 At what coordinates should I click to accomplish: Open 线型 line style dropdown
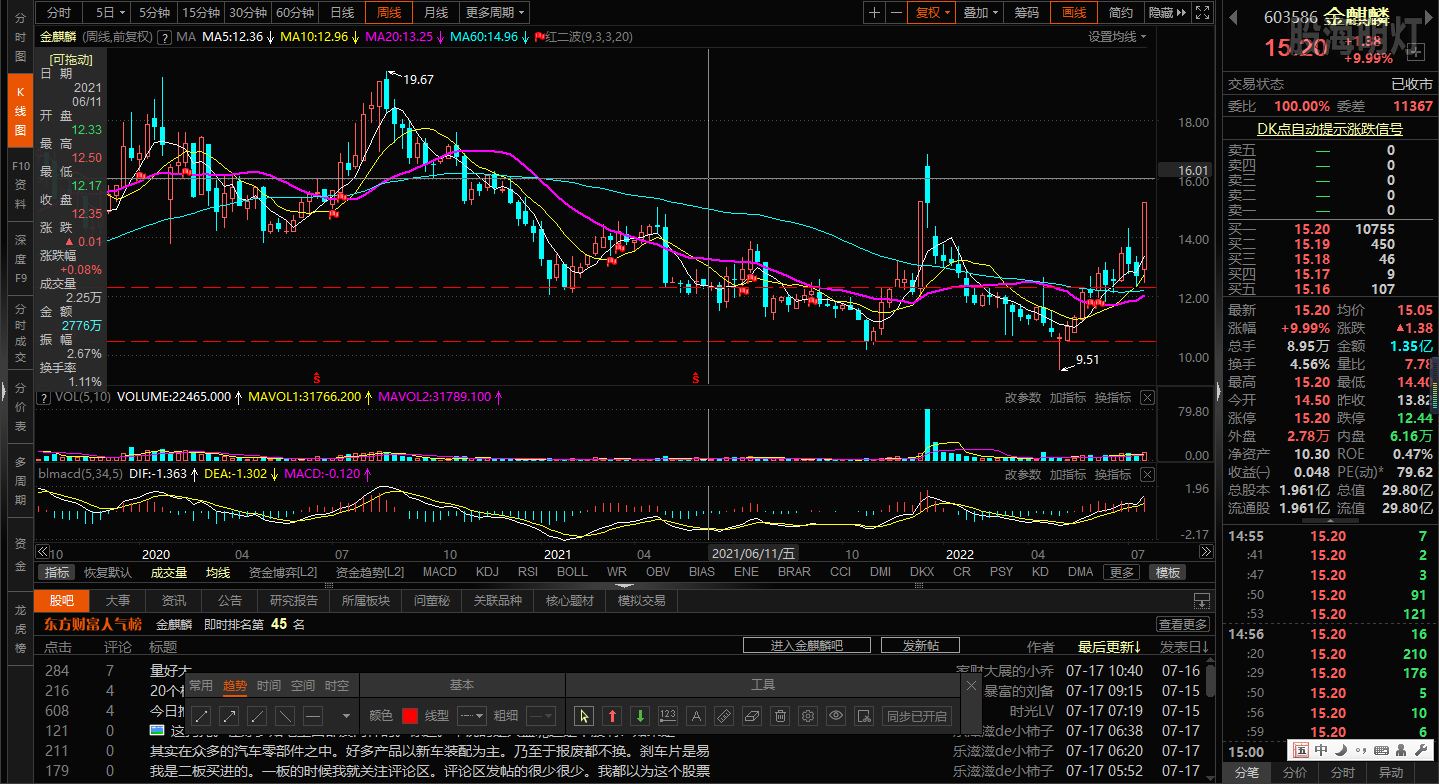tap(471, 716)
